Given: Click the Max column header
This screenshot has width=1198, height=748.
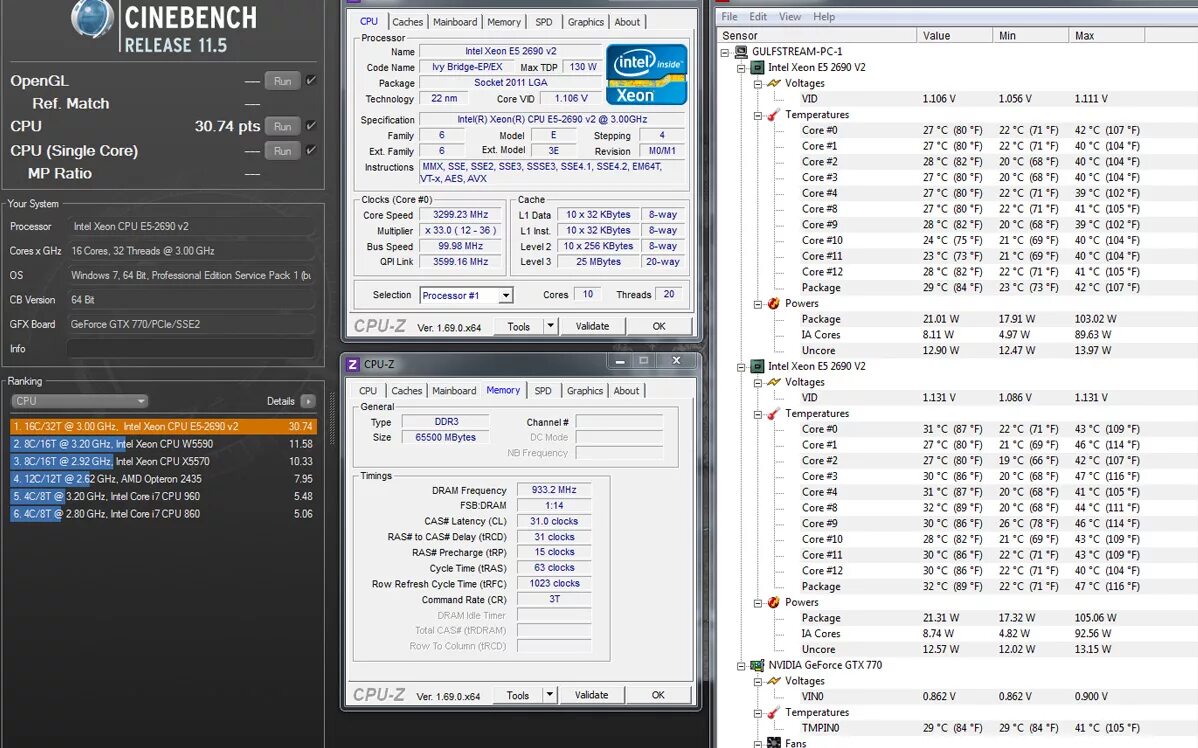Looking at the screenshot, I should (x=1106, y=35).
